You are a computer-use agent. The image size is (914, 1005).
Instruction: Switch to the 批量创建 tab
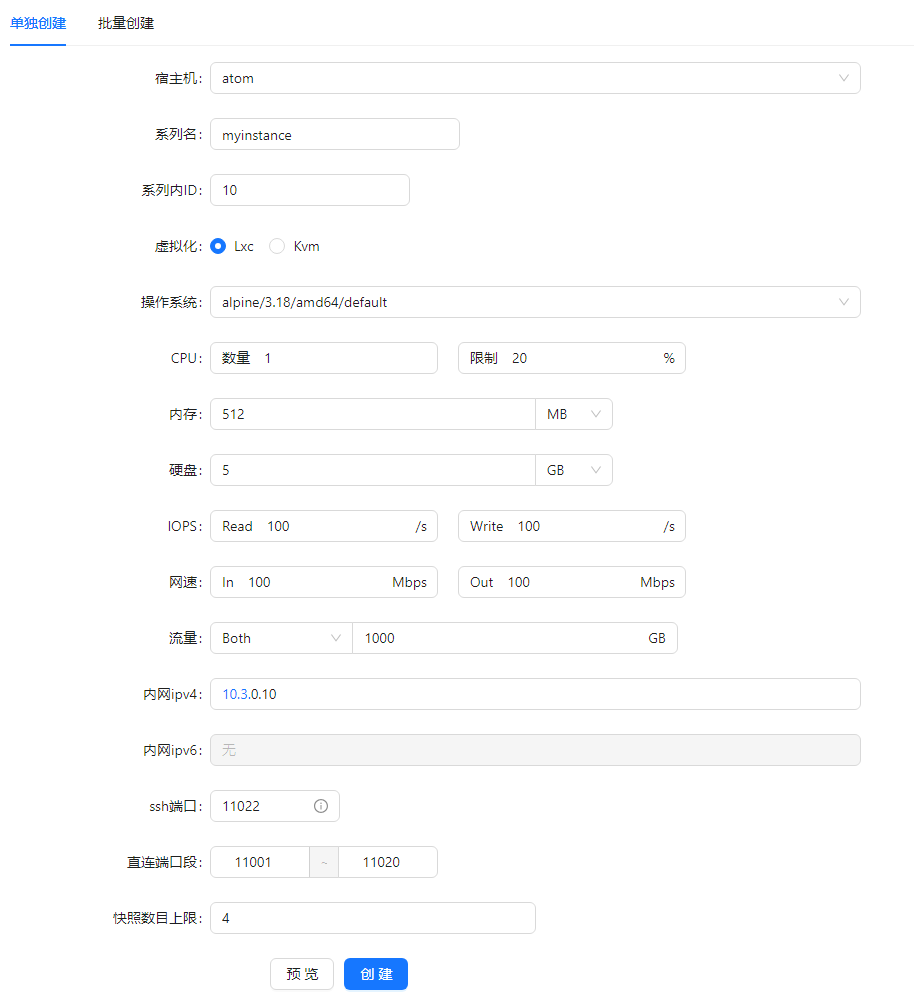[x=126, y=22]
